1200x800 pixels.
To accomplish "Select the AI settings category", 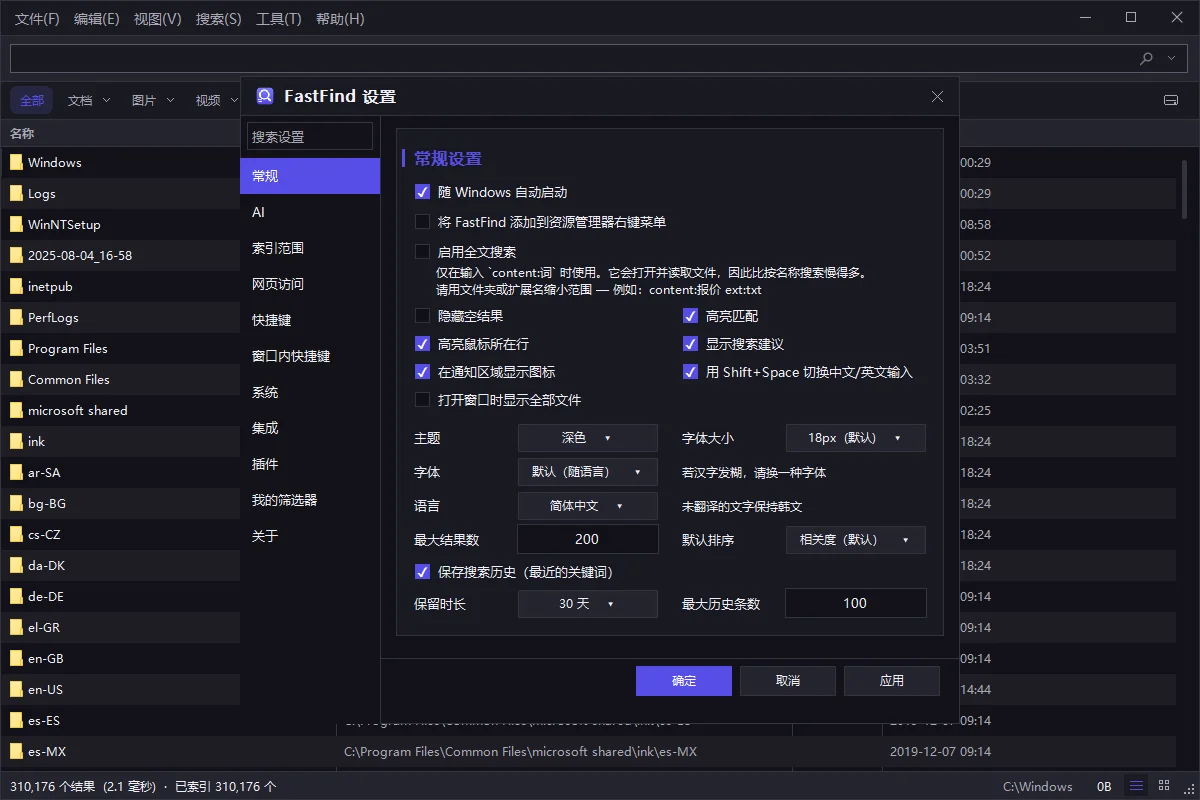I will tap(310, 212).
